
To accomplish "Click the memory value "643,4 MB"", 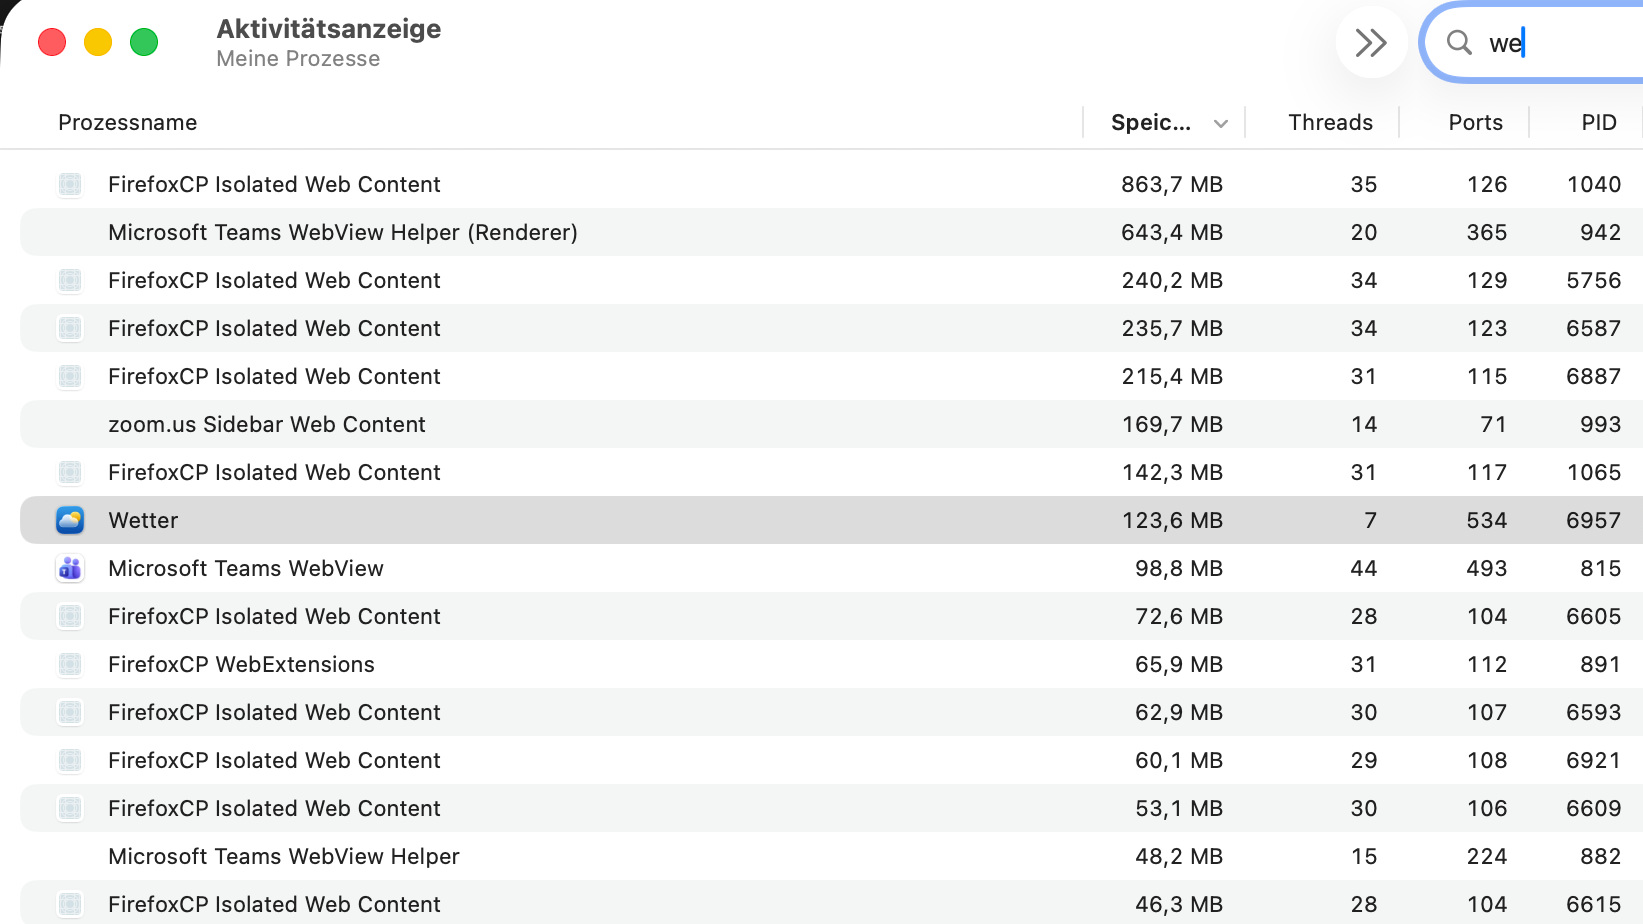I will pos(1172,232).
